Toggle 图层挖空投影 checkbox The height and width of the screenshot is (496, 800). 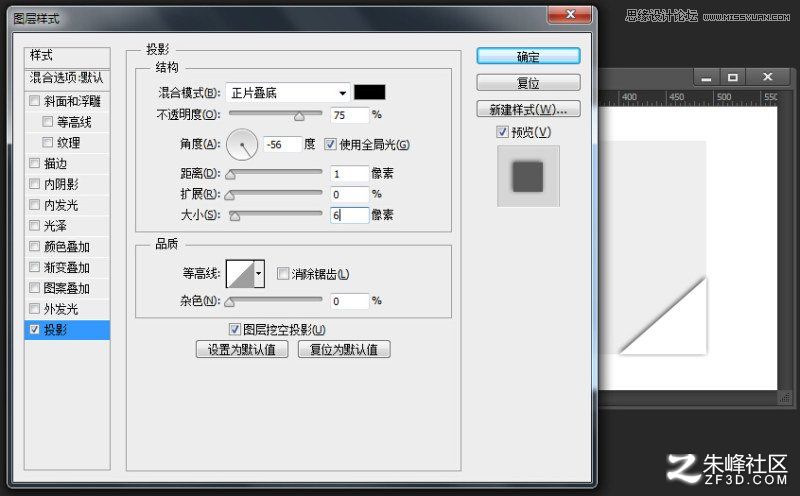tap(234, 329)
